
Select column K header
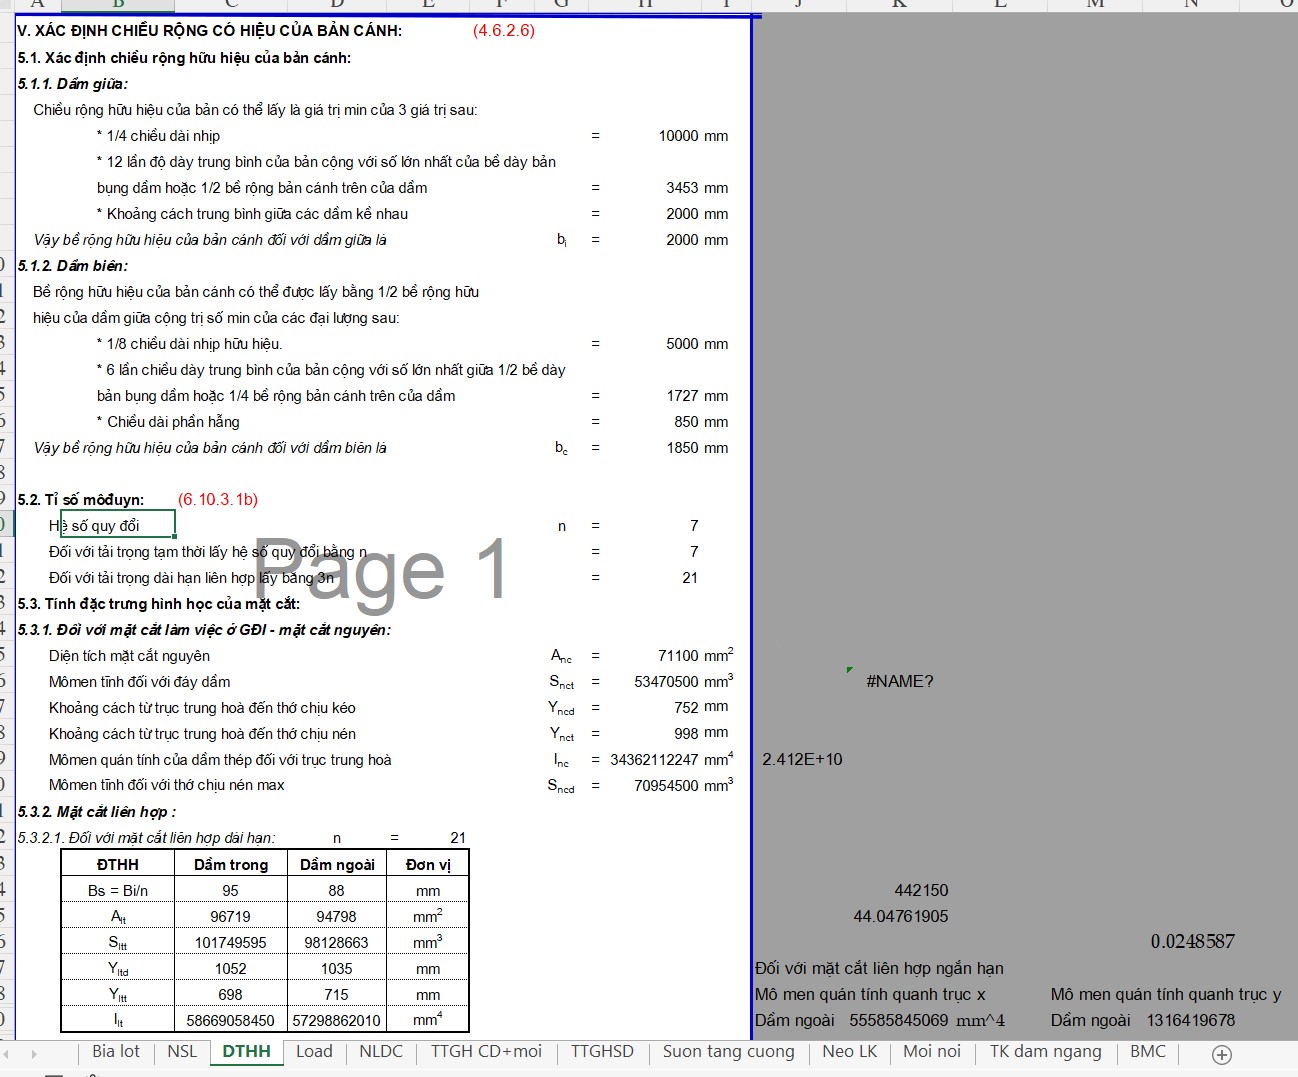point(899,5)
